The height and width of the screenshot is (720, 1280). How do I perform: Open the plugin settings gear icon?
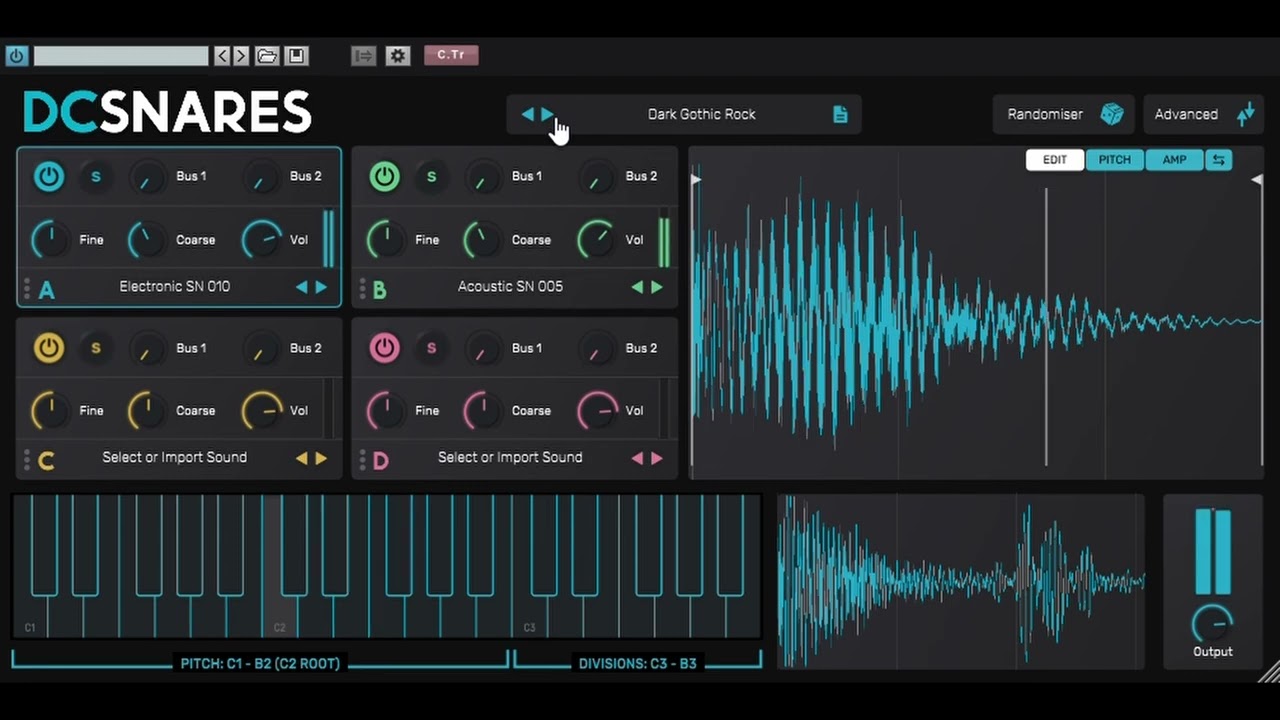(x=398, y=56)
